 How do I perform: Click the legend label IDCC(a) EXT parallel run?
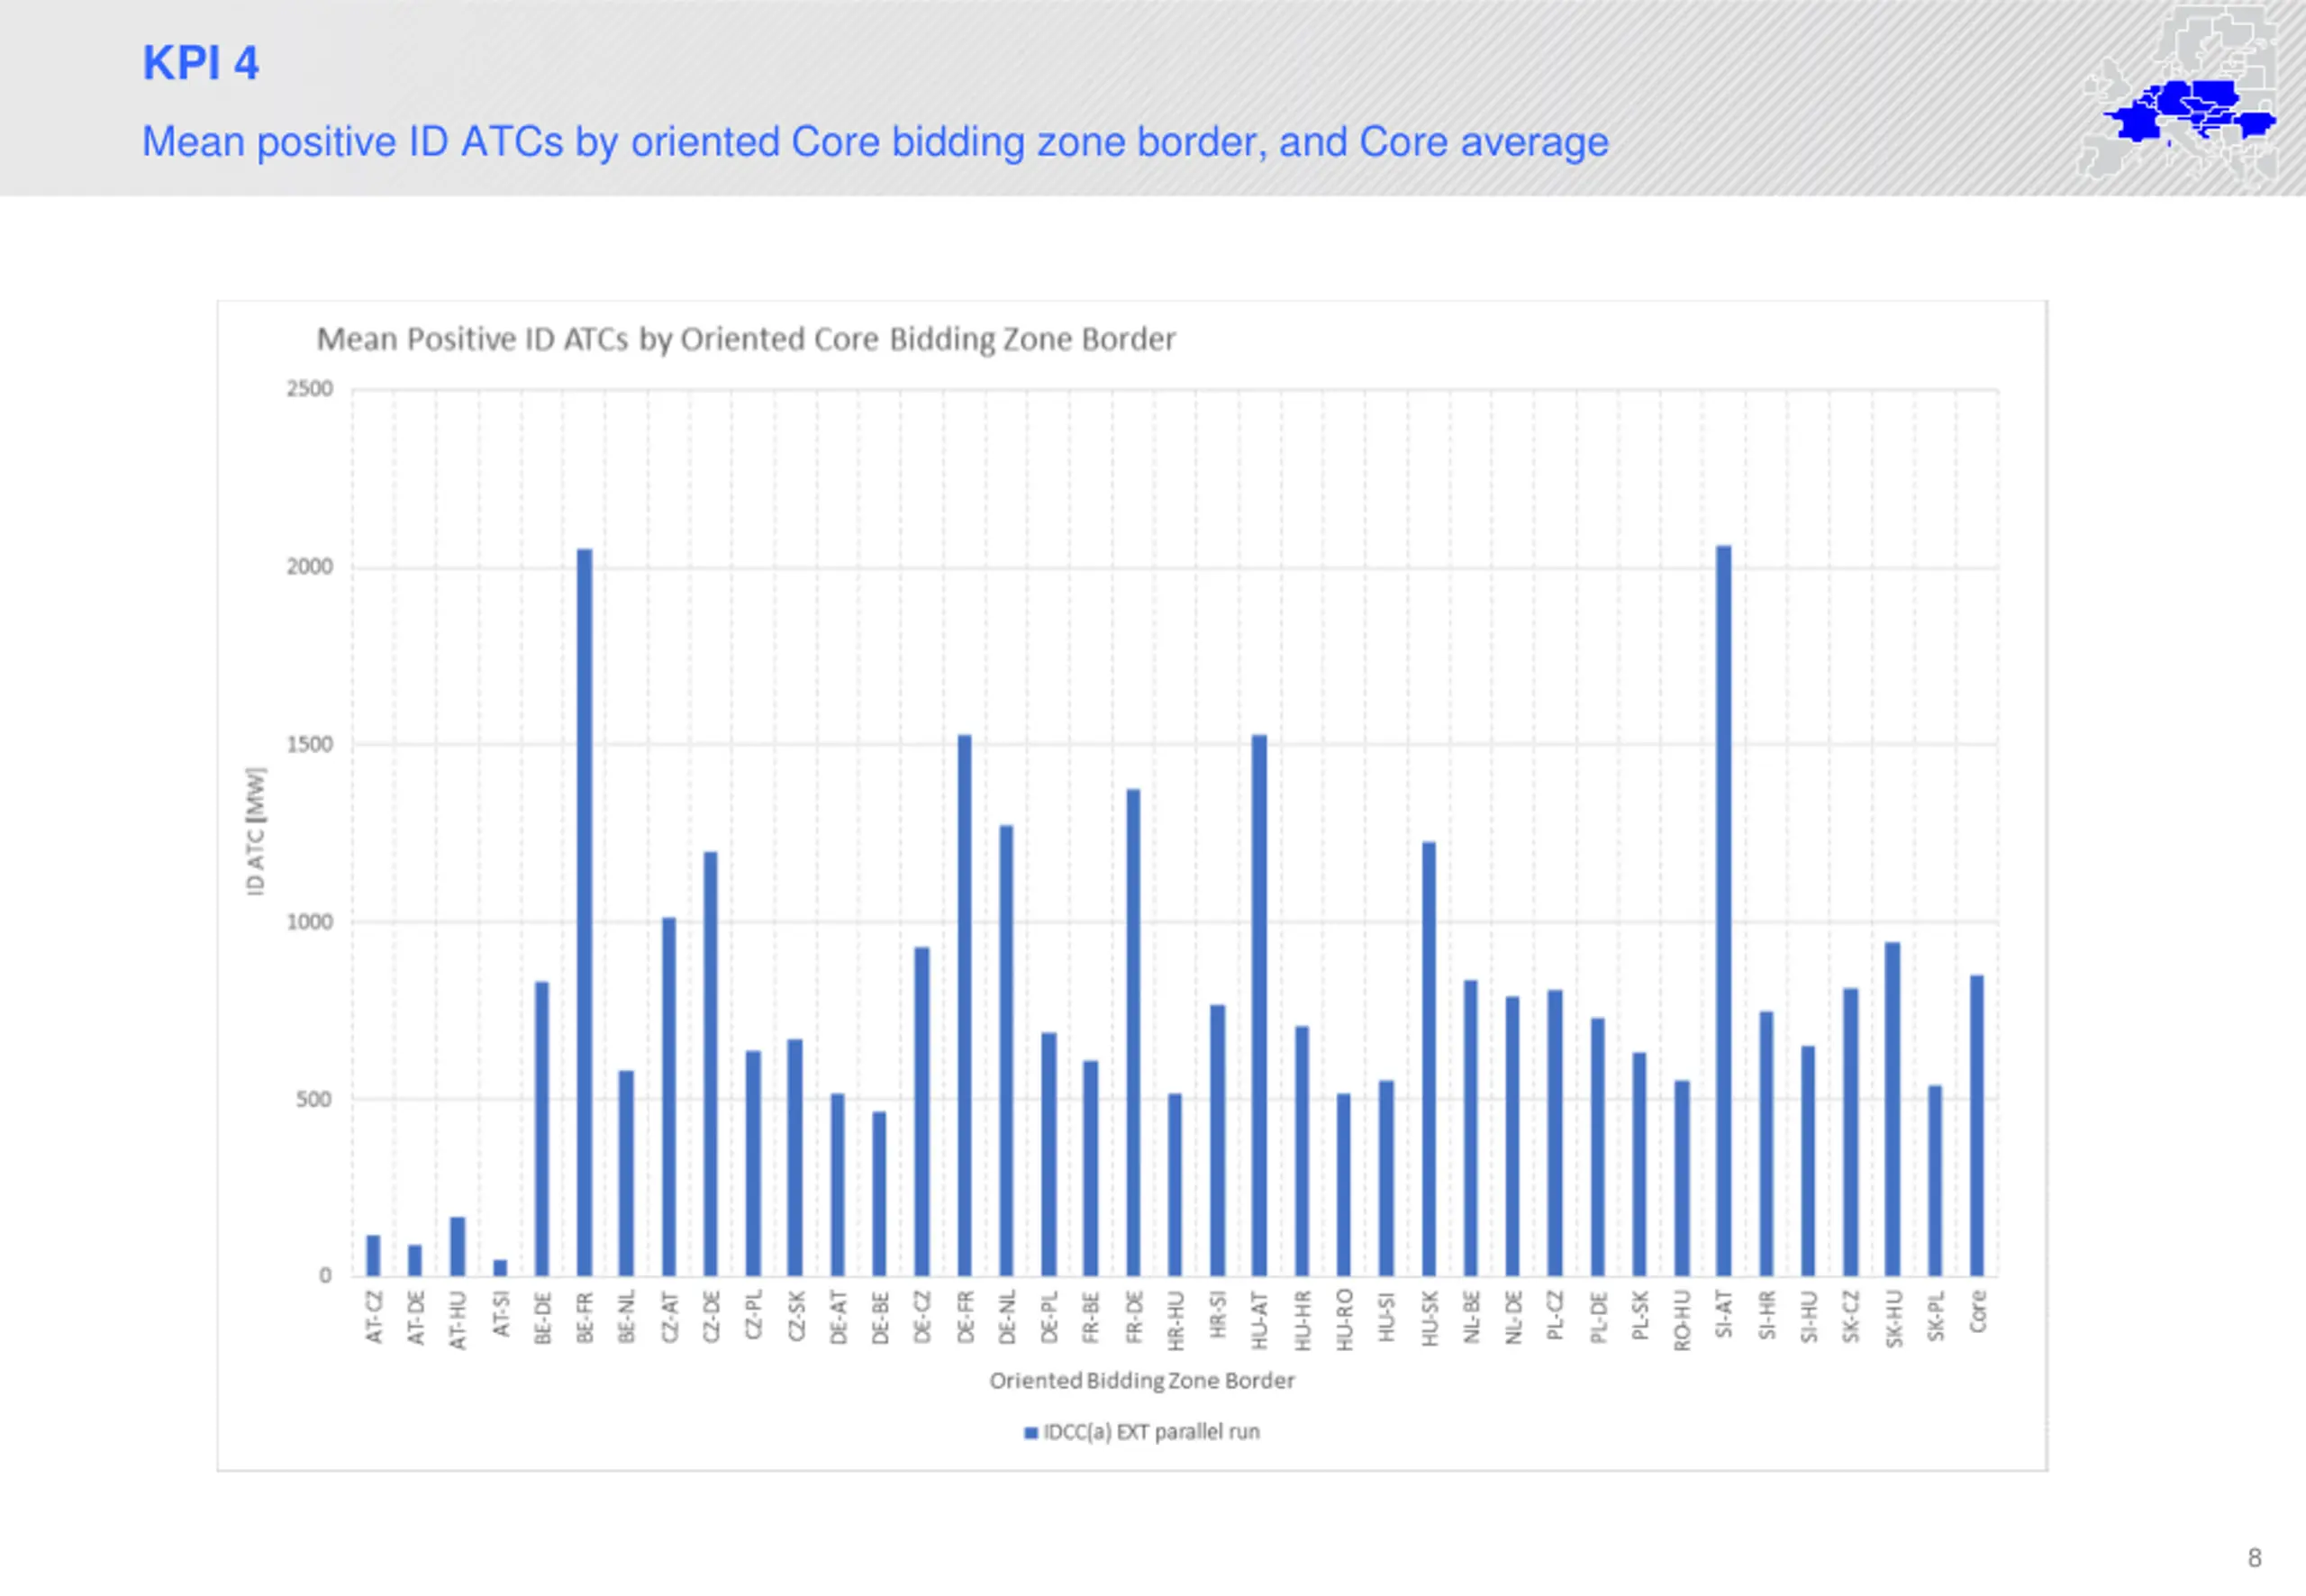click(x=1152, y=1432)
